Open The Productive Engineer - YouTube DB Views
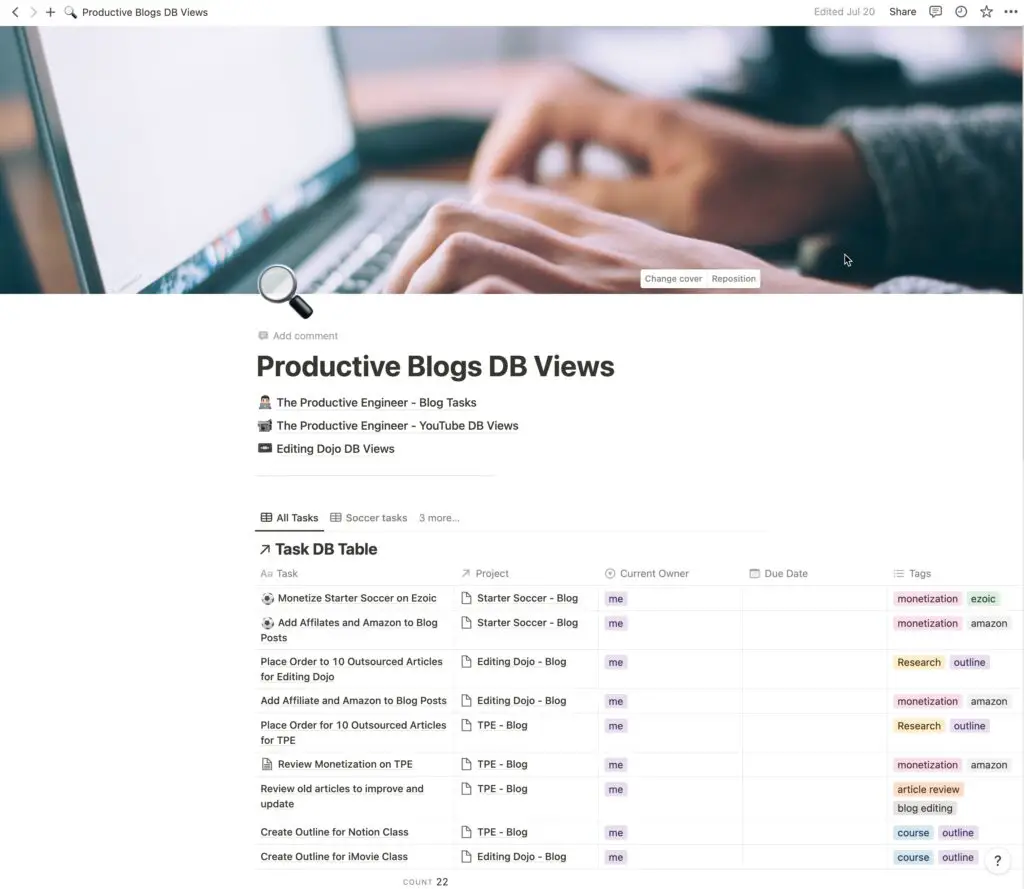The image size is (1024, 889). click(397, 426)
